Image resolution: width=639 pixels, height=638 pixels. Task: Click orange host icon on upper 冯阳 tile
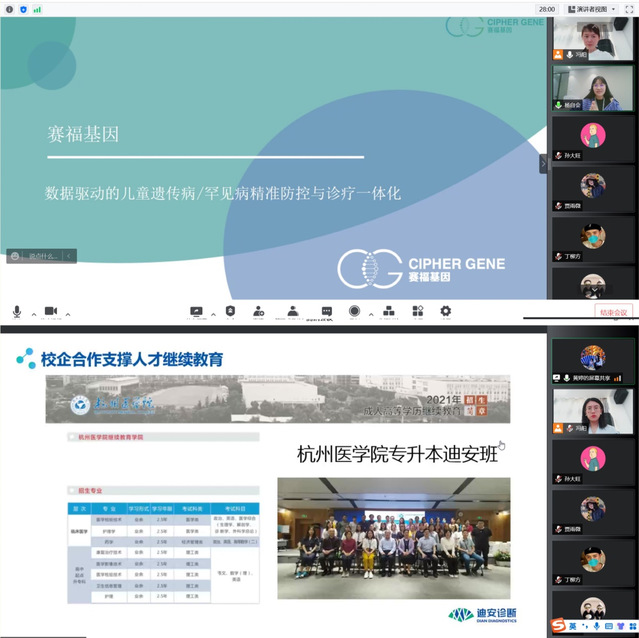pyautogui.click(x=558, y=55)
